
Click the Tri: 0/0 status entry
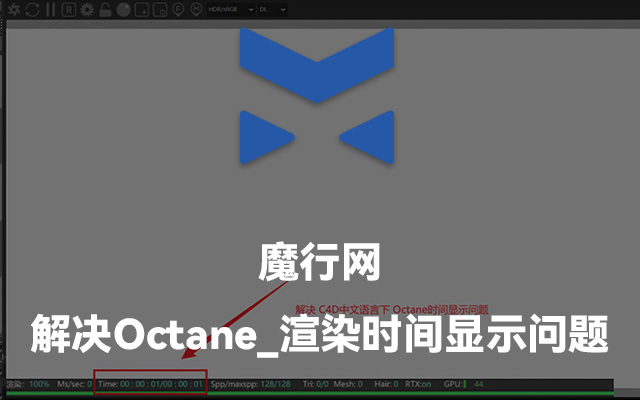[x=316, y=384]
